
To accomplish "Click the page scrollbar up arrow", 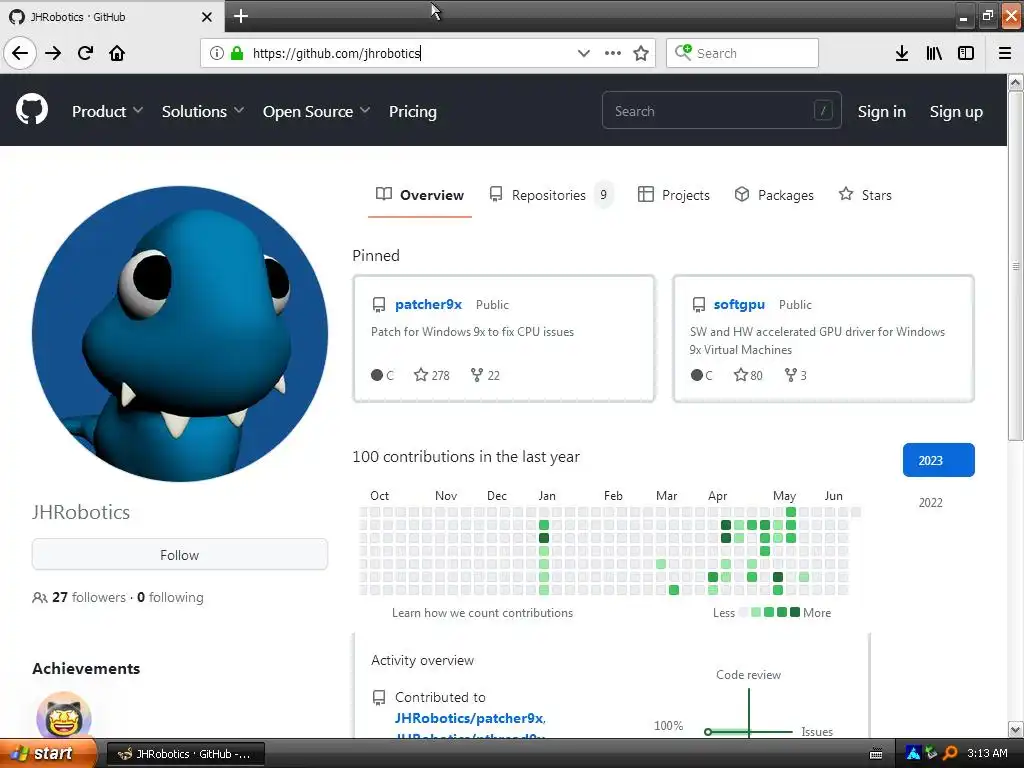I will coord(1016,82).
